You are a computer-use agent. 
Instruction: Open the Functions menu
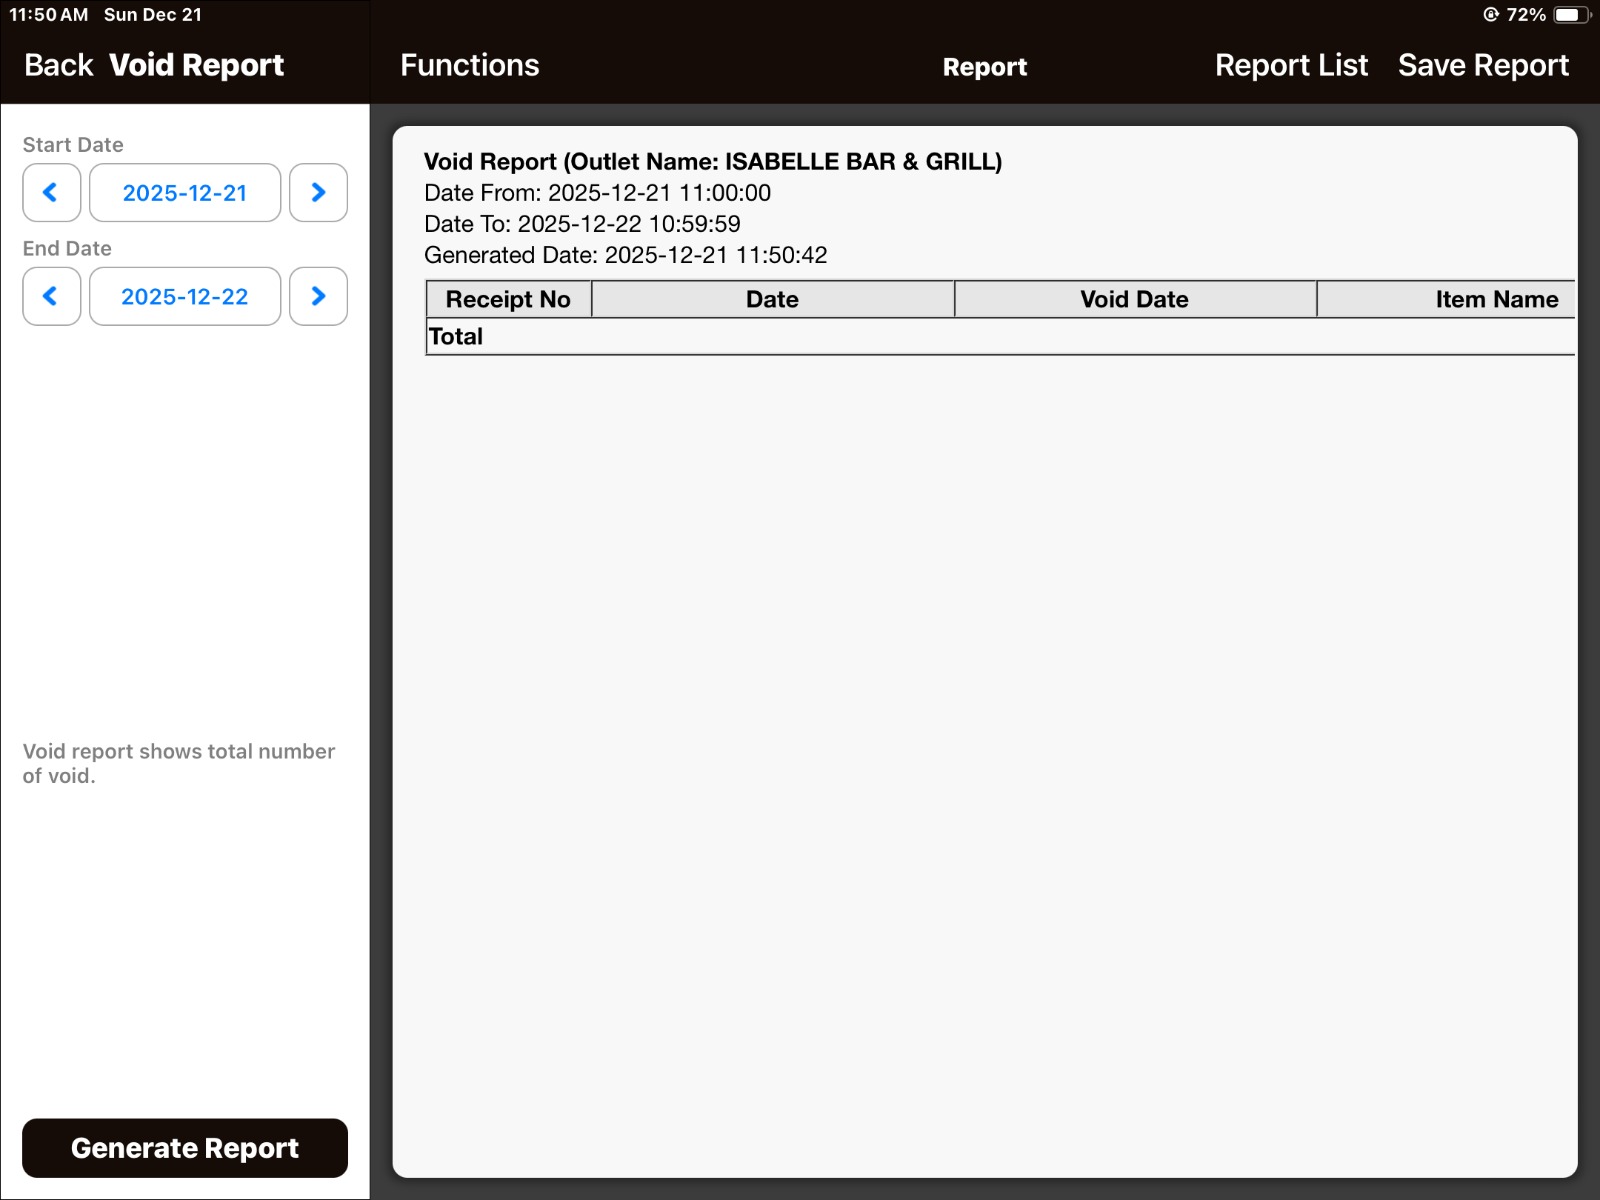469,65
